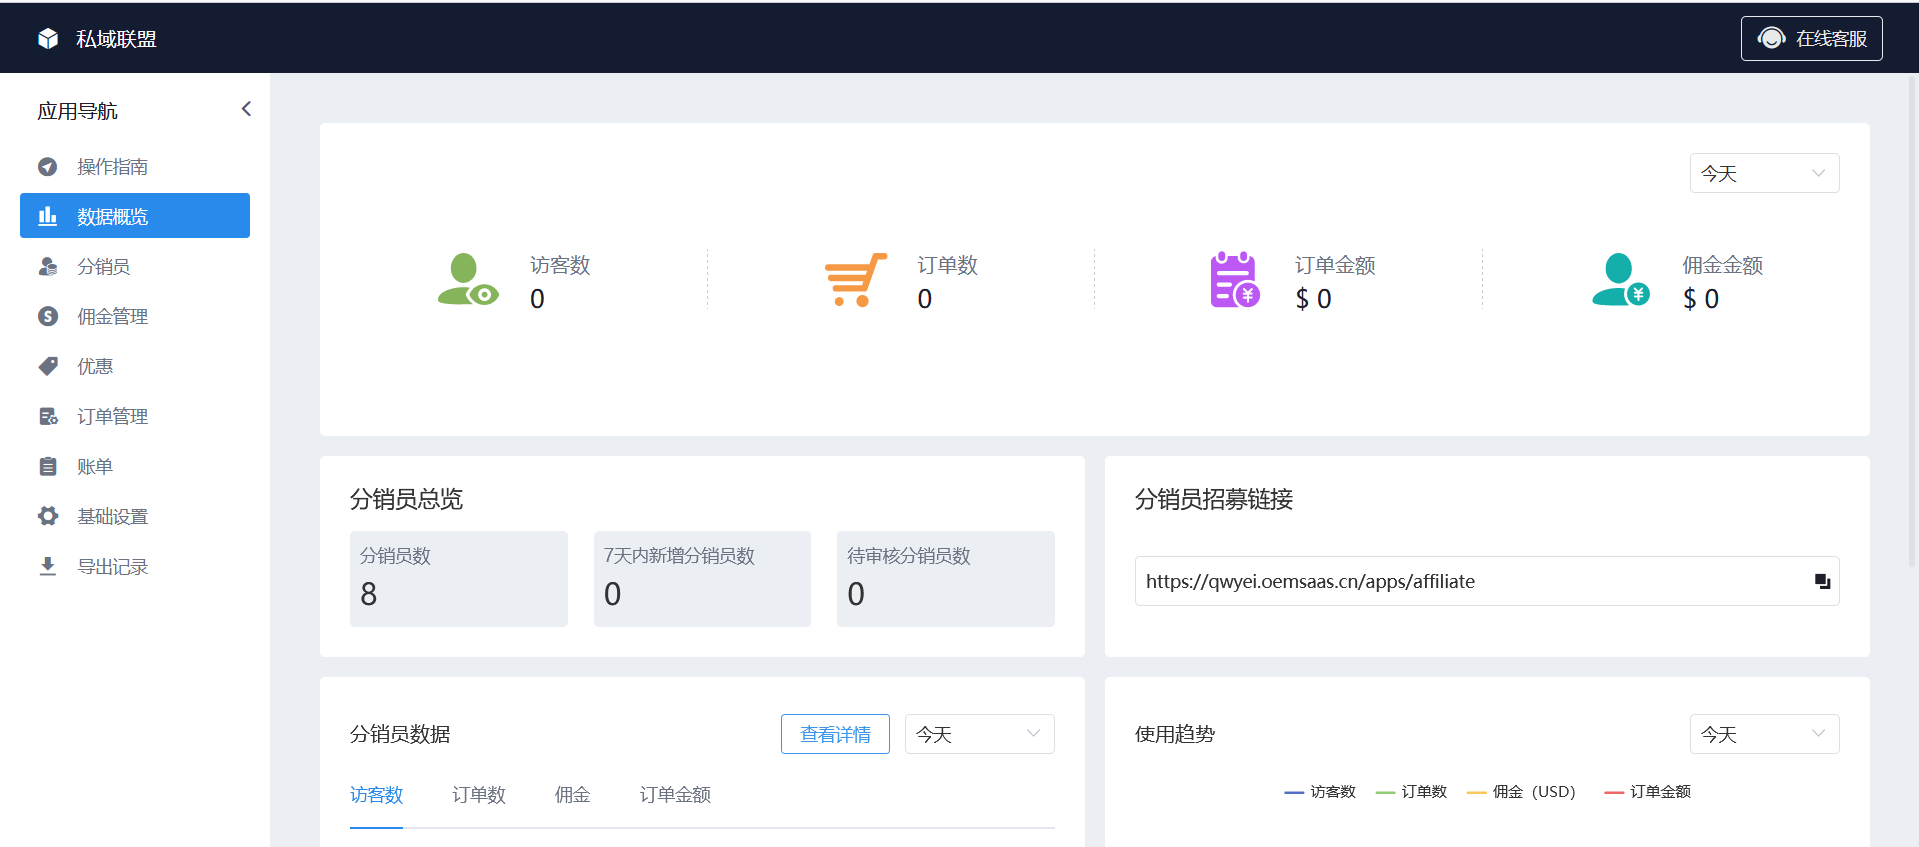Open 账单 menu item
Screen dimensions: 1919x847
point(135,466)
